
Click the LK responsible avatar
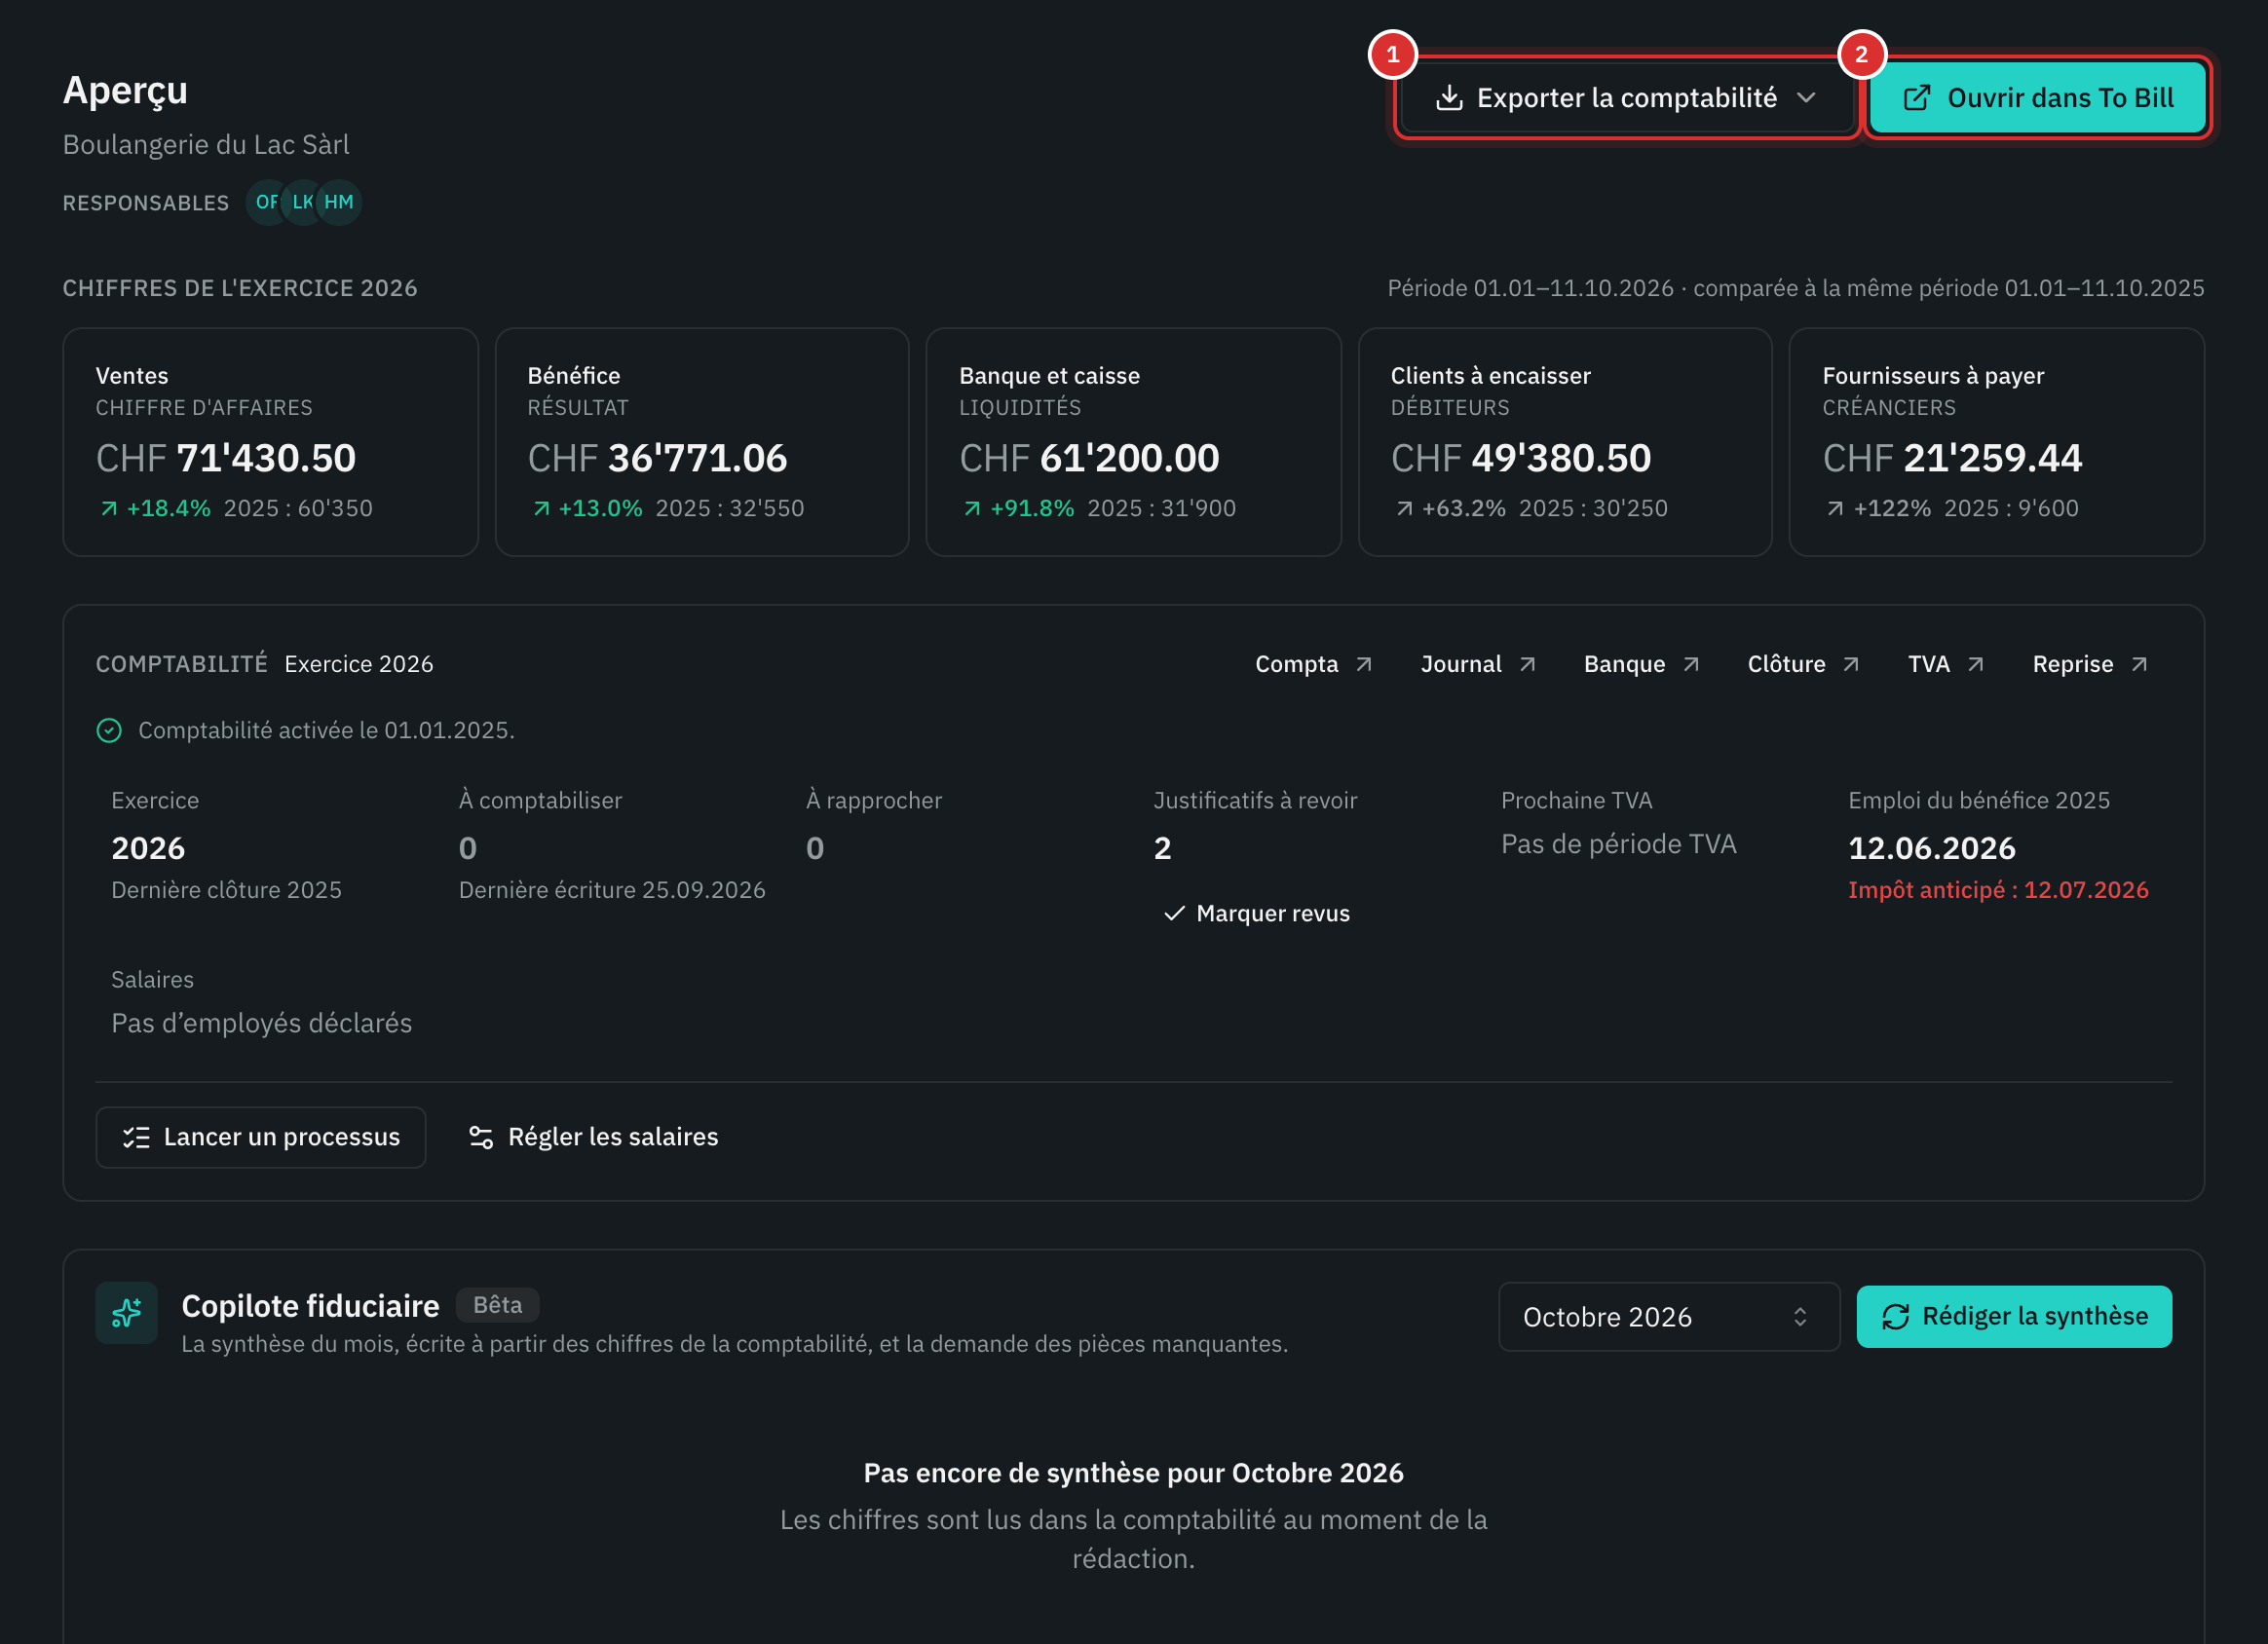[302, 202]
